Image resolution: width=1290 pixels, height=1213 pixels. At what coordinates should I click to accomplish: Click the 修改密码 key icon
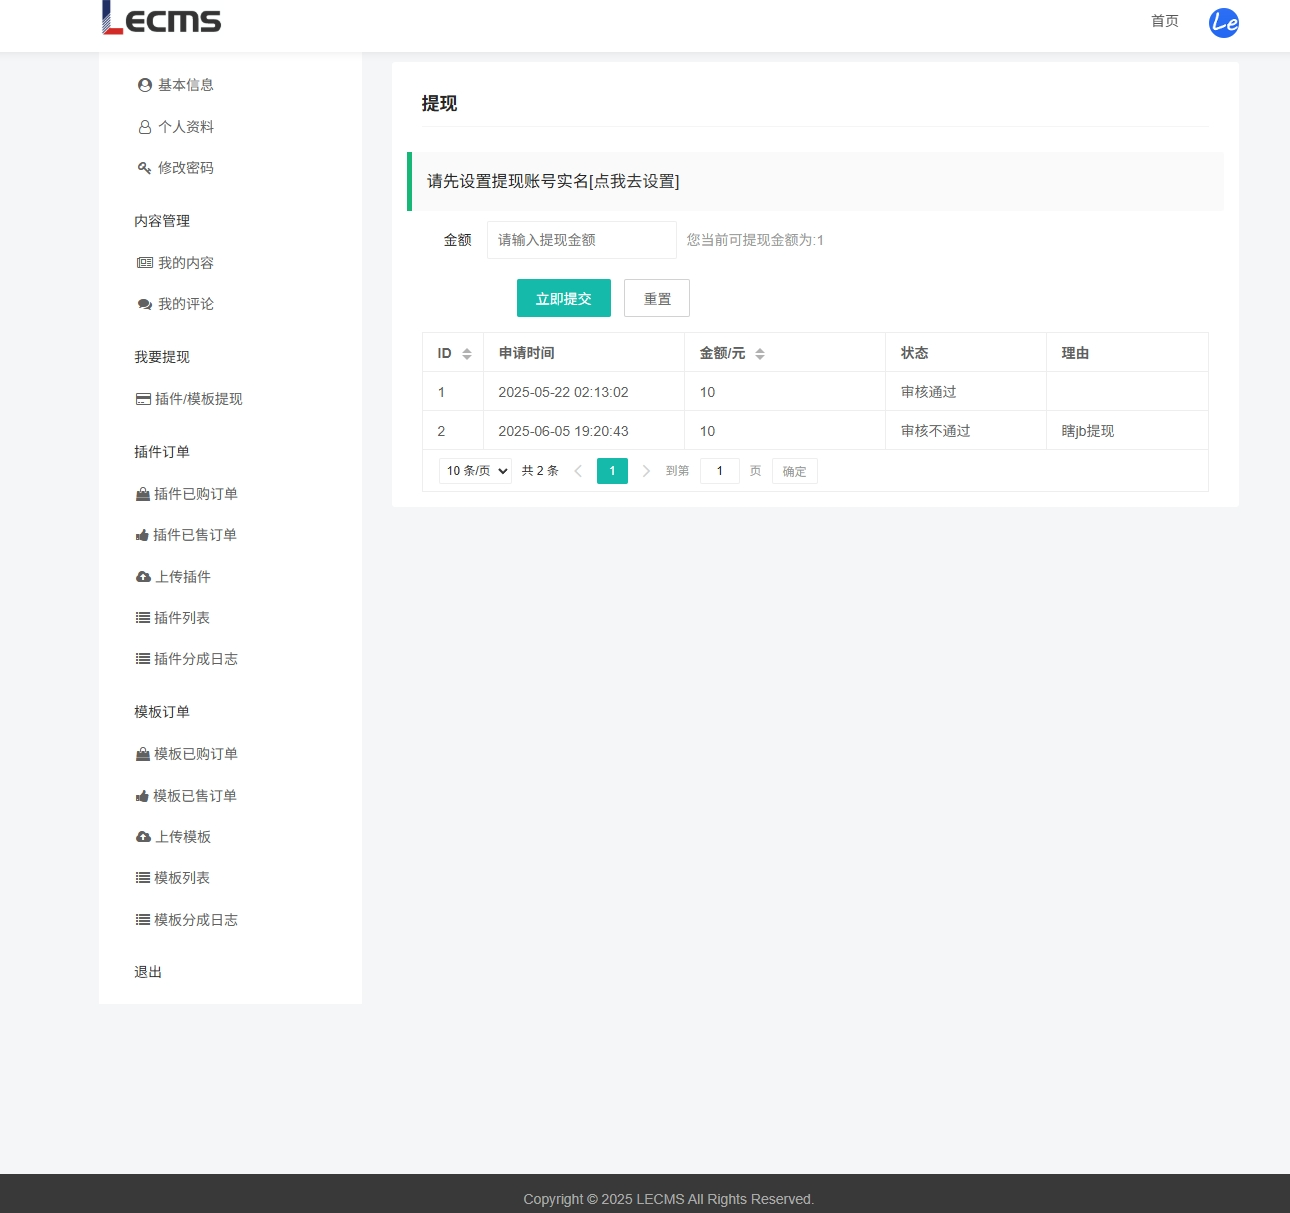[x=145, y=168]
